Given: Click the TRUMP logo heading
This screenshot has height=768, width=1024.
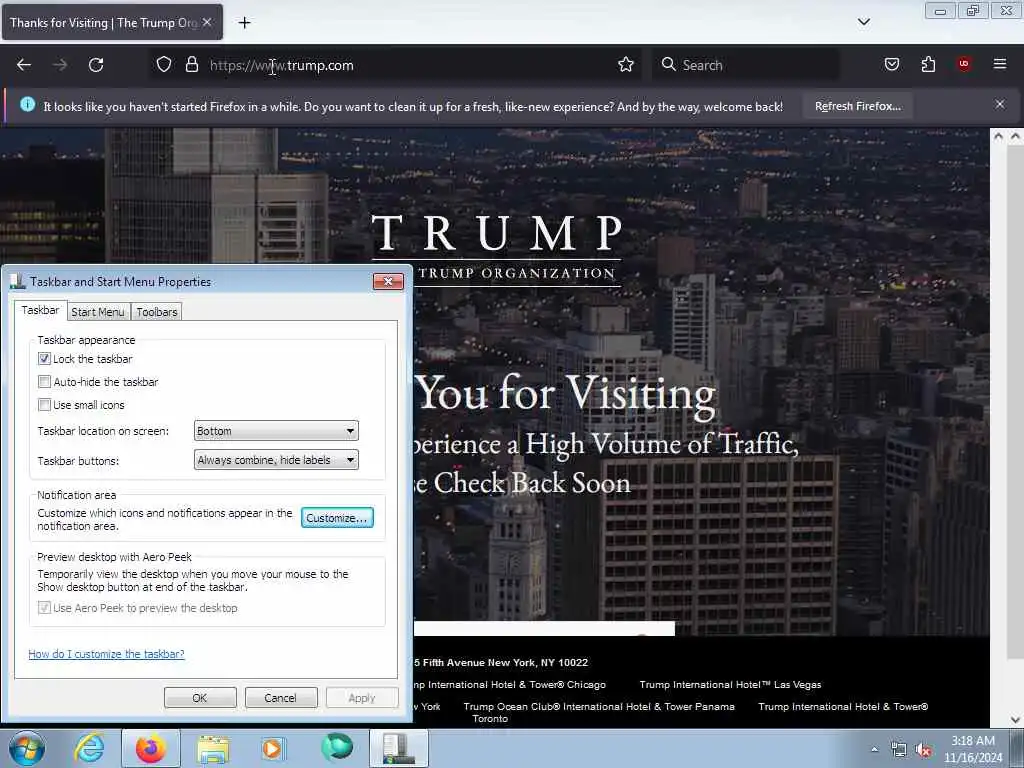Looking at the screenshot, I should [x=496, y=233].
